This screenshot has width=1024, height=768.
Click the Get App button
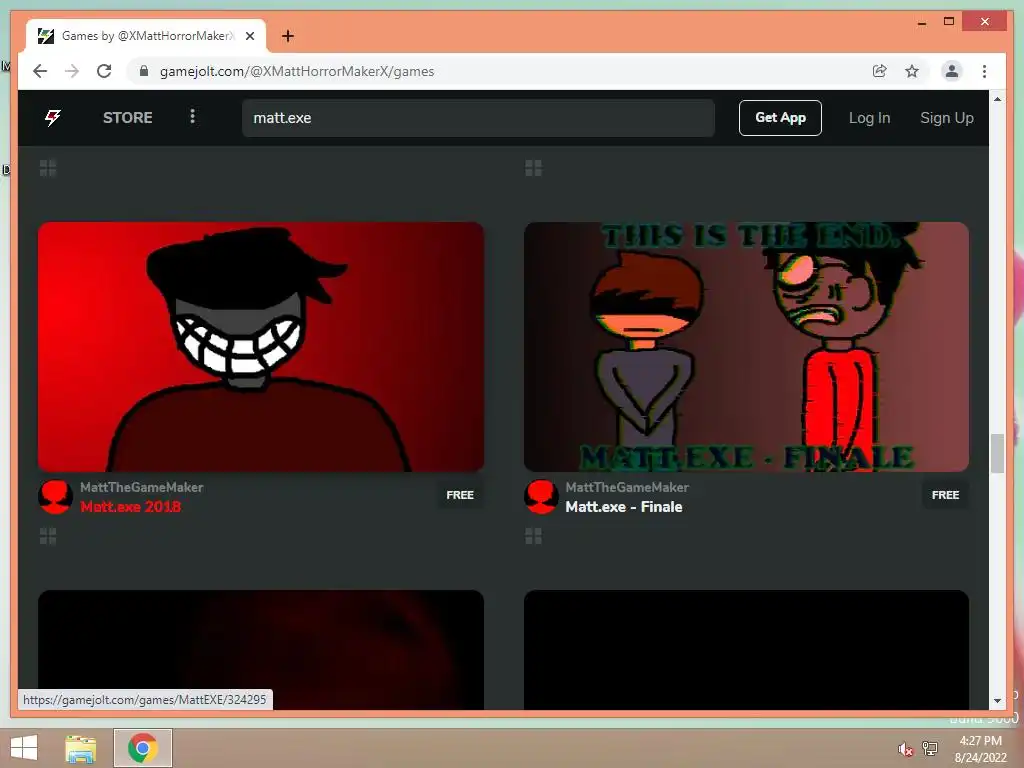[x=780, y=118]
